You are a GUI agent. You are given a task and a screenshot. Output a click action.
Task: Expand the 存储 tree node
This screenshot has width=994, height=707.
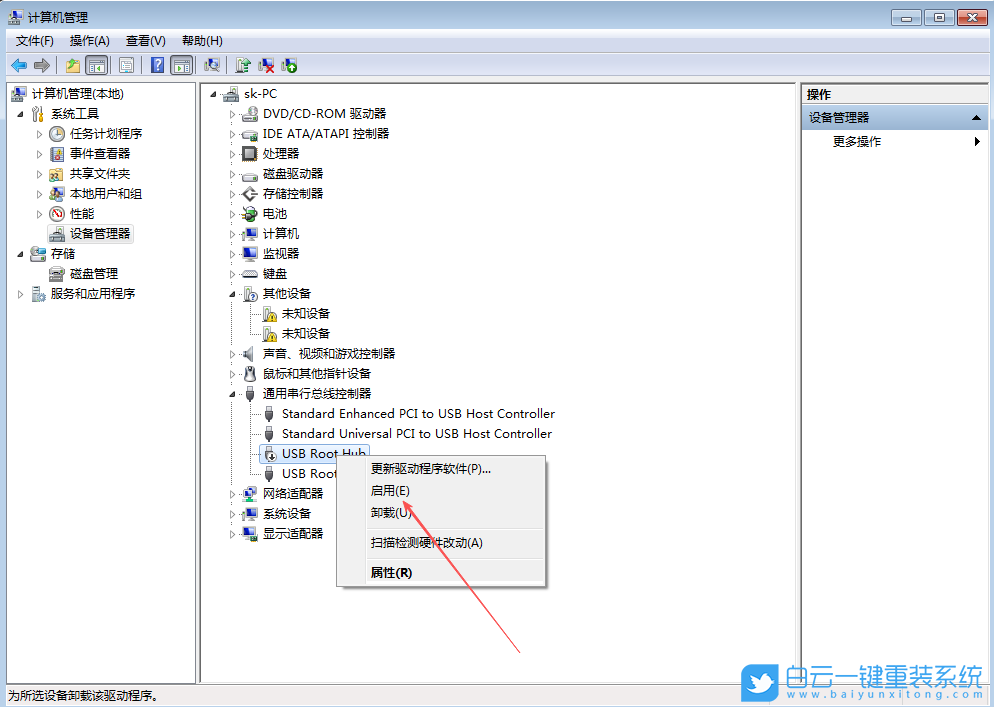coord(20,253)
